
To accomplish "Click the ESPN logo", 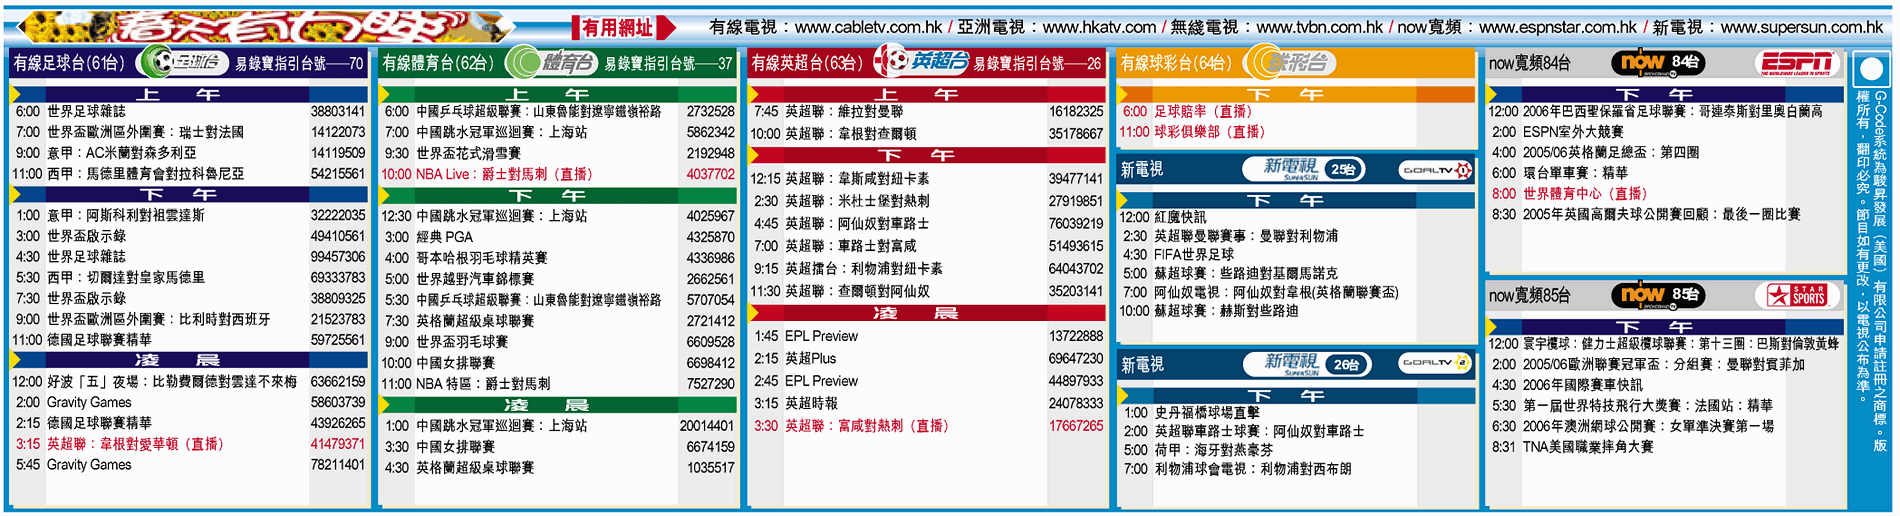I will [x=1798, y=63].
